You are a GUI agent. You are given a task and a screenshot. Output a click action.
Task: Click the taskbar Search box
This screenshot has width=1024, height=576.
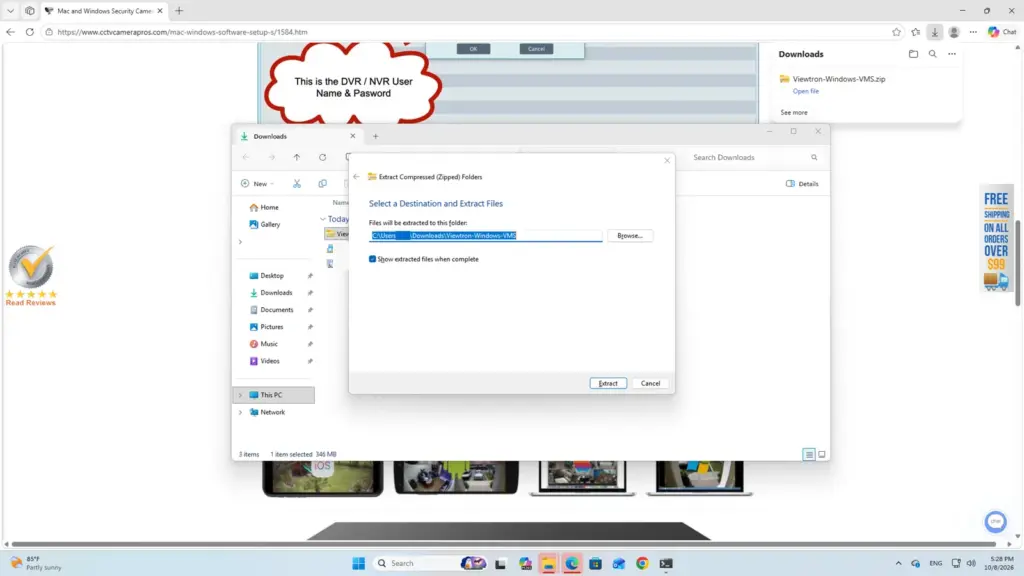pyautogui.click(x=431, y=563)
